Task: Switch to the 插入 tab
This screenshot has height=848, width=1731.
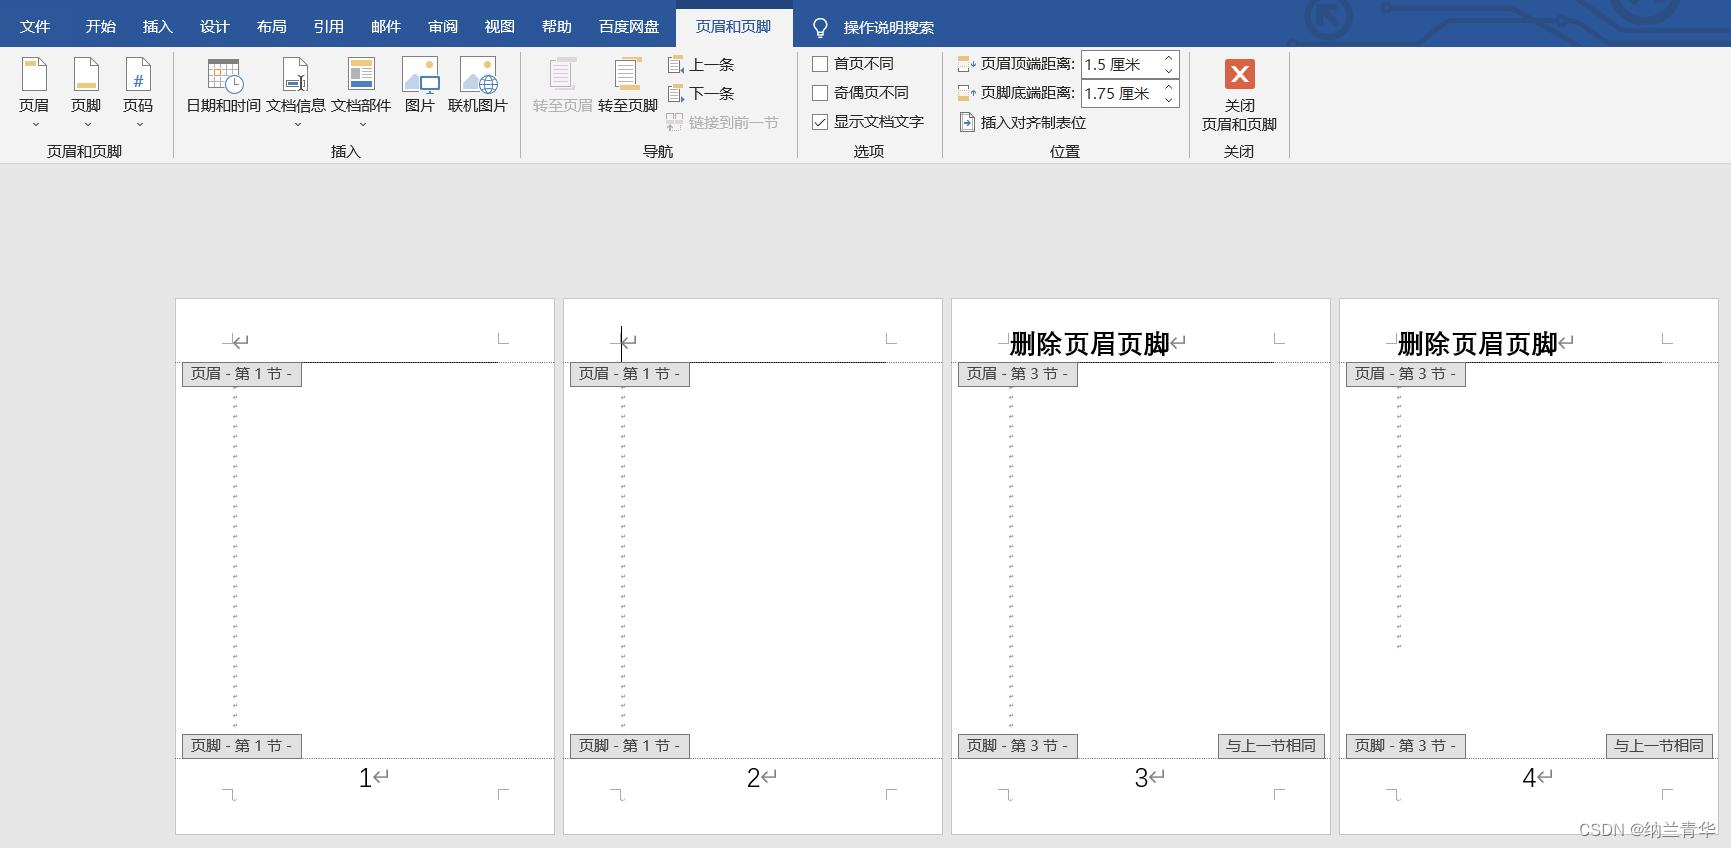Action: pos(157,27)
